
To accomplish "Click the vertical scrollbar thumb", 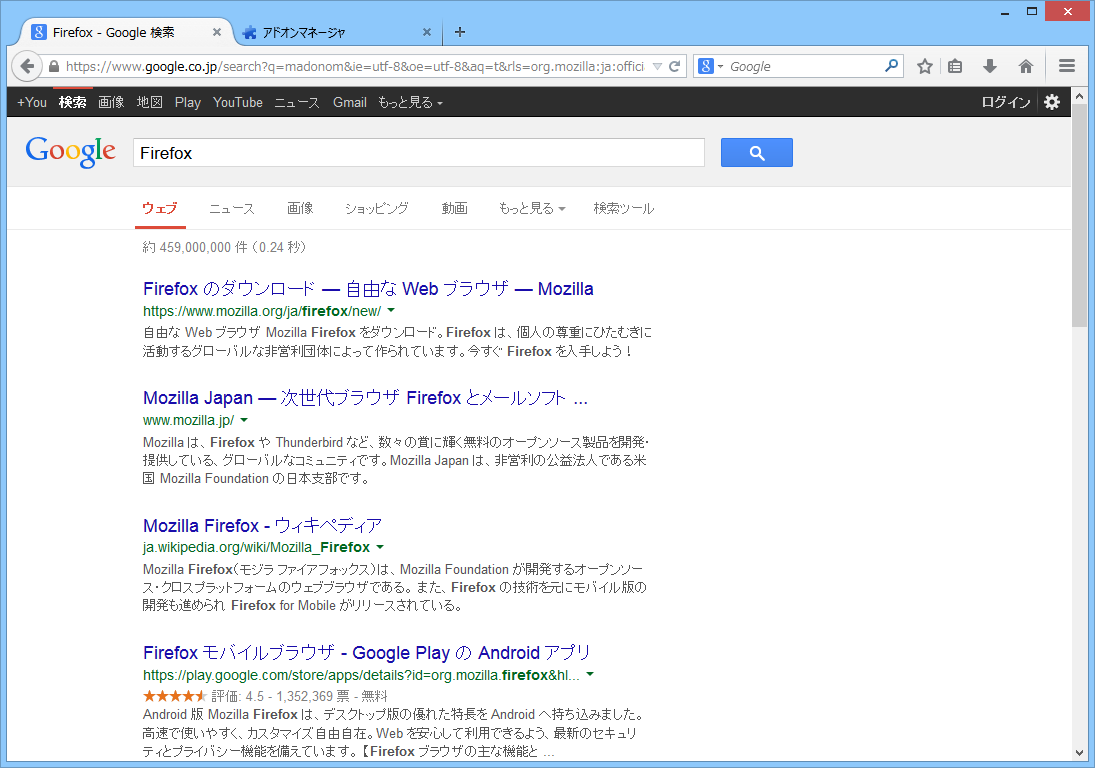I will click(x=1079, y=215).
